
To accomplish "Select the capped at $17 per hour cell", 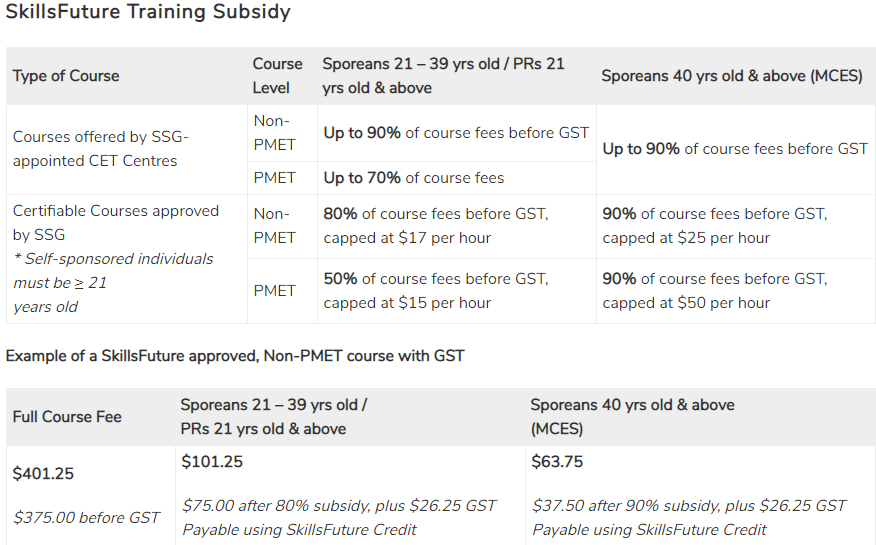I will pos(435,226).
